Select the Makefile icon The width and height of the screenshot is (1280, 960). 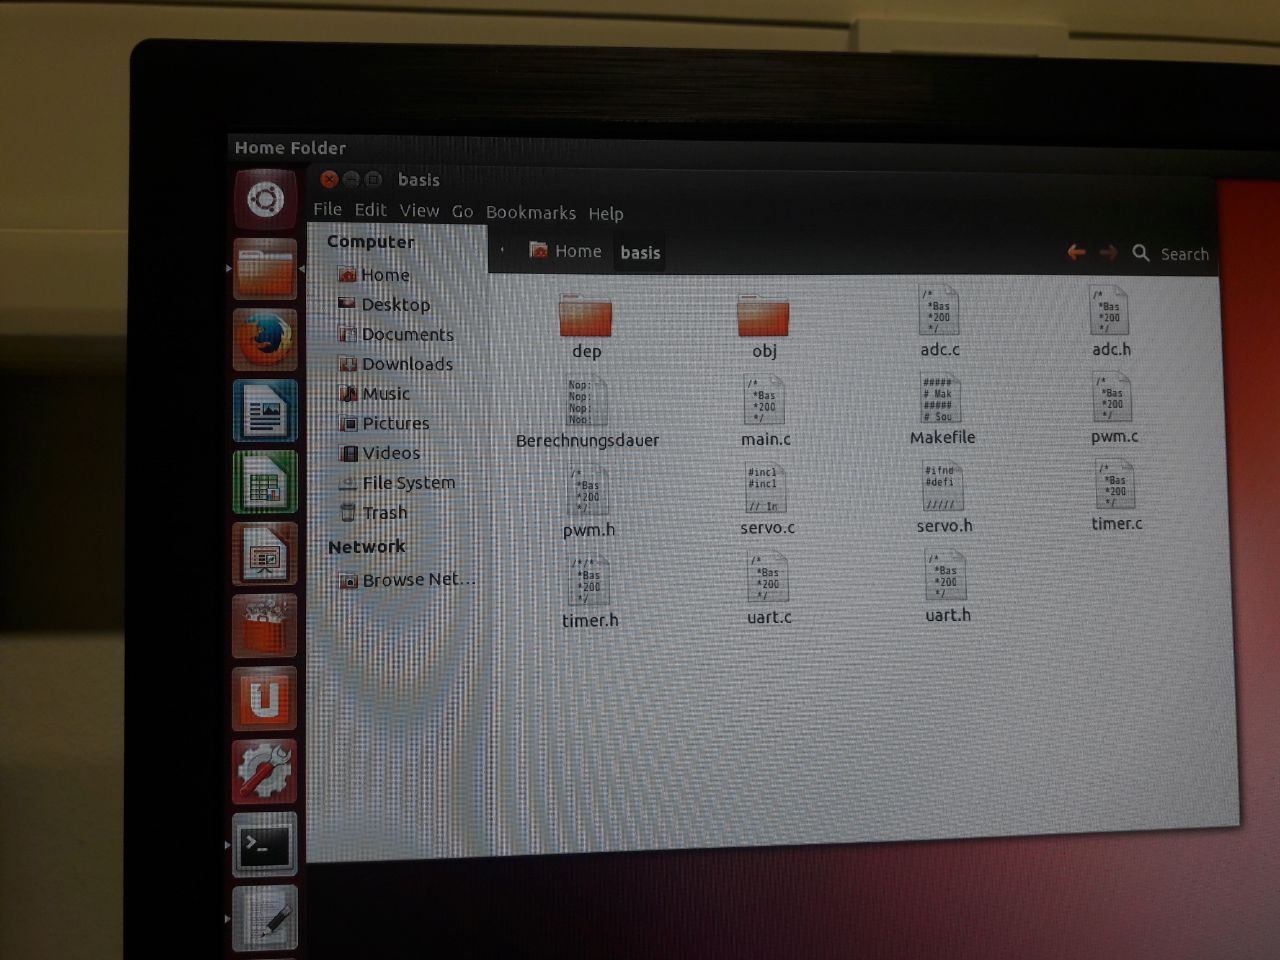[x=940, y=399]
